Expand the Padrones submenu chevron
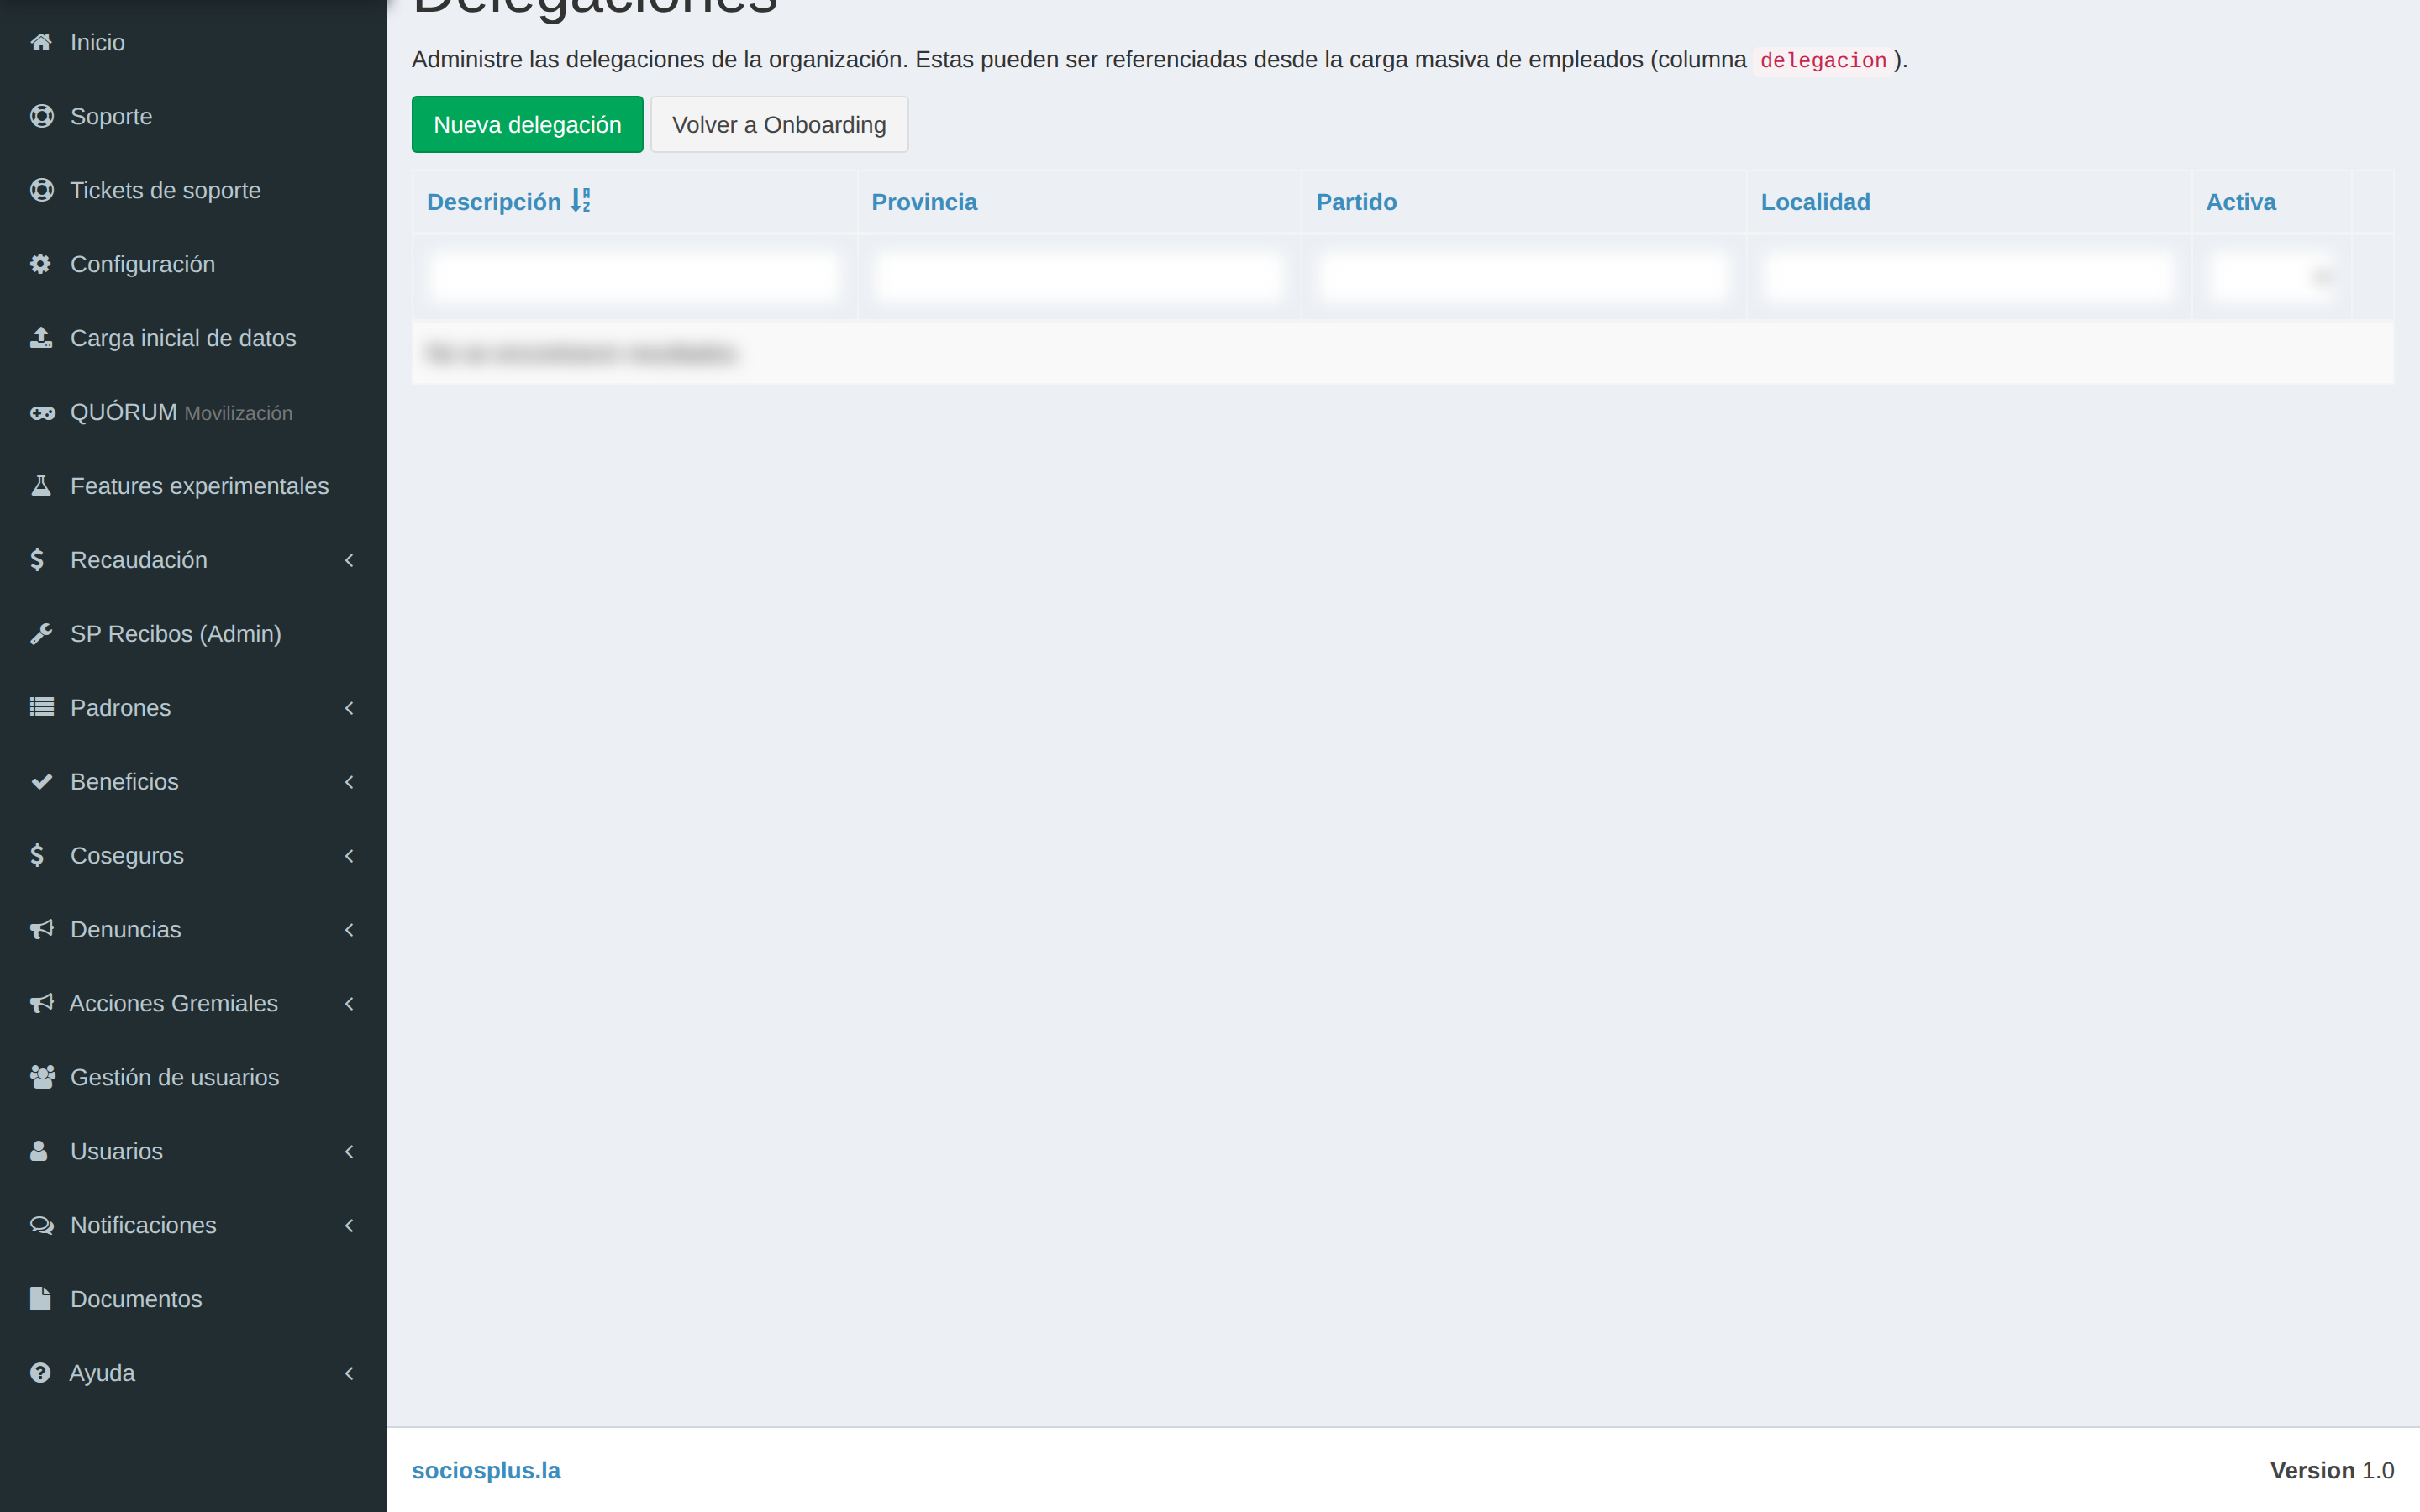The width and height of the screenshot is (2420, 1512). pyautogui.click(x=349, y=708)
